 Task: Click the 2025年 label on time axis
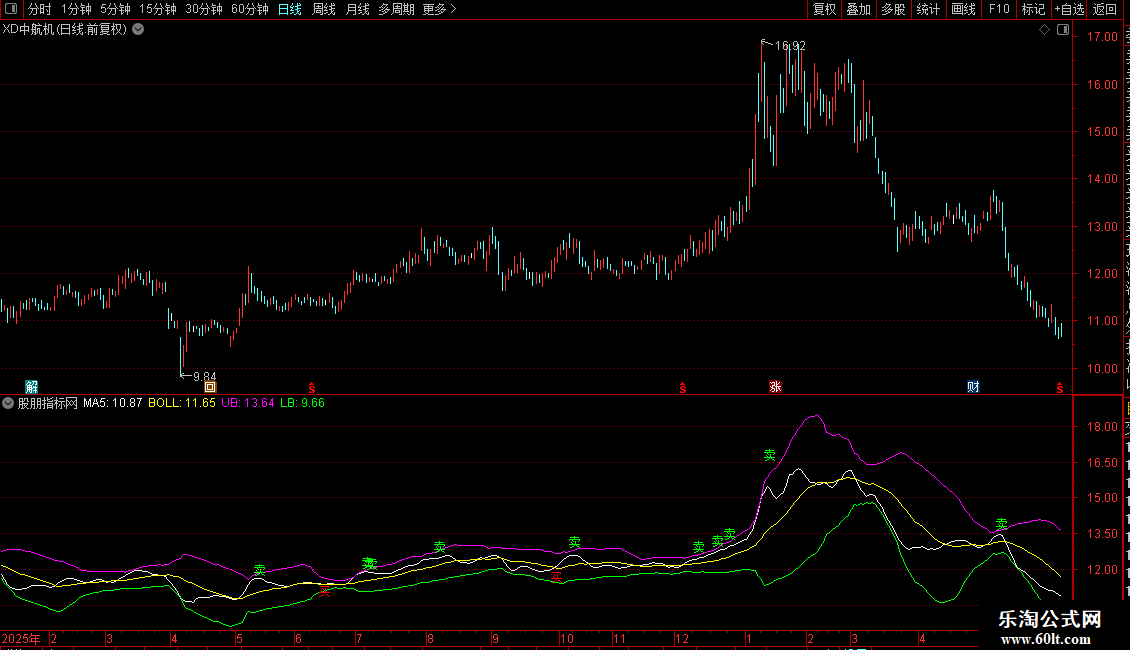(21, 638)
